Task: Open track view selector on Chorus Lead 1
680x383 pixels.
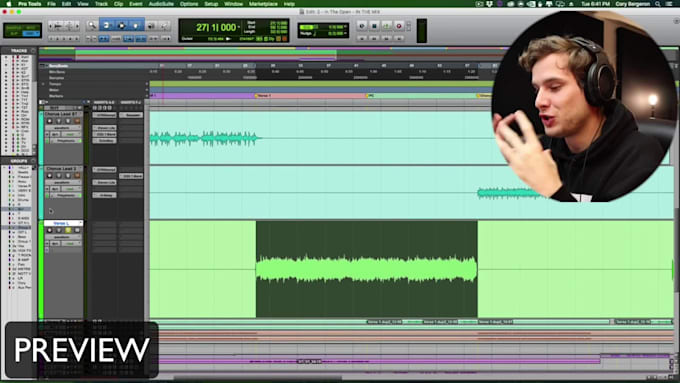Action: 63,128
